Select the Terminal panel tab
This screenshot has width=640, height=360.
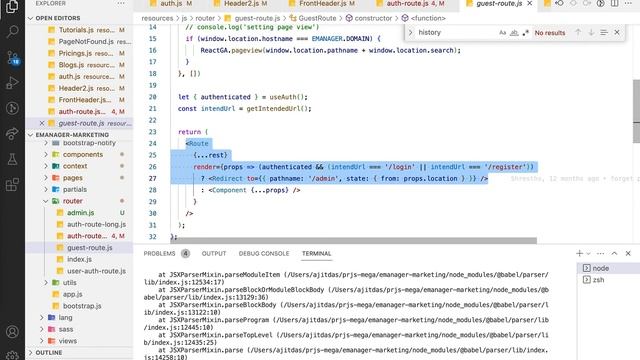[x=316, y=253]
